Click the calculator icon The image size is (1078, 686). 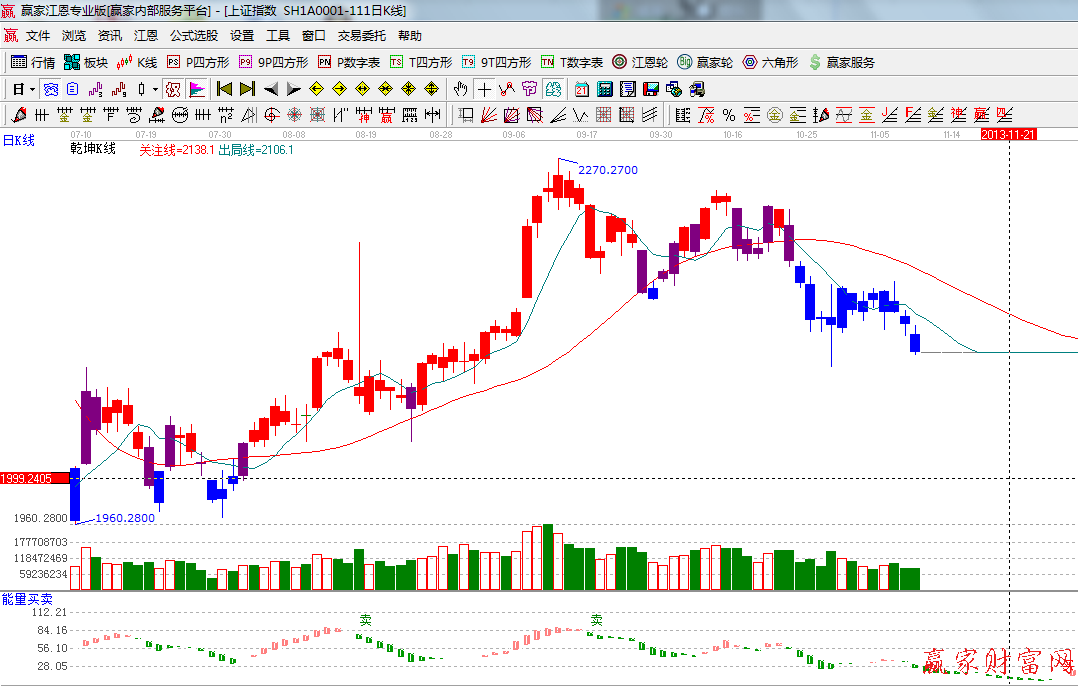click(604, 89)
